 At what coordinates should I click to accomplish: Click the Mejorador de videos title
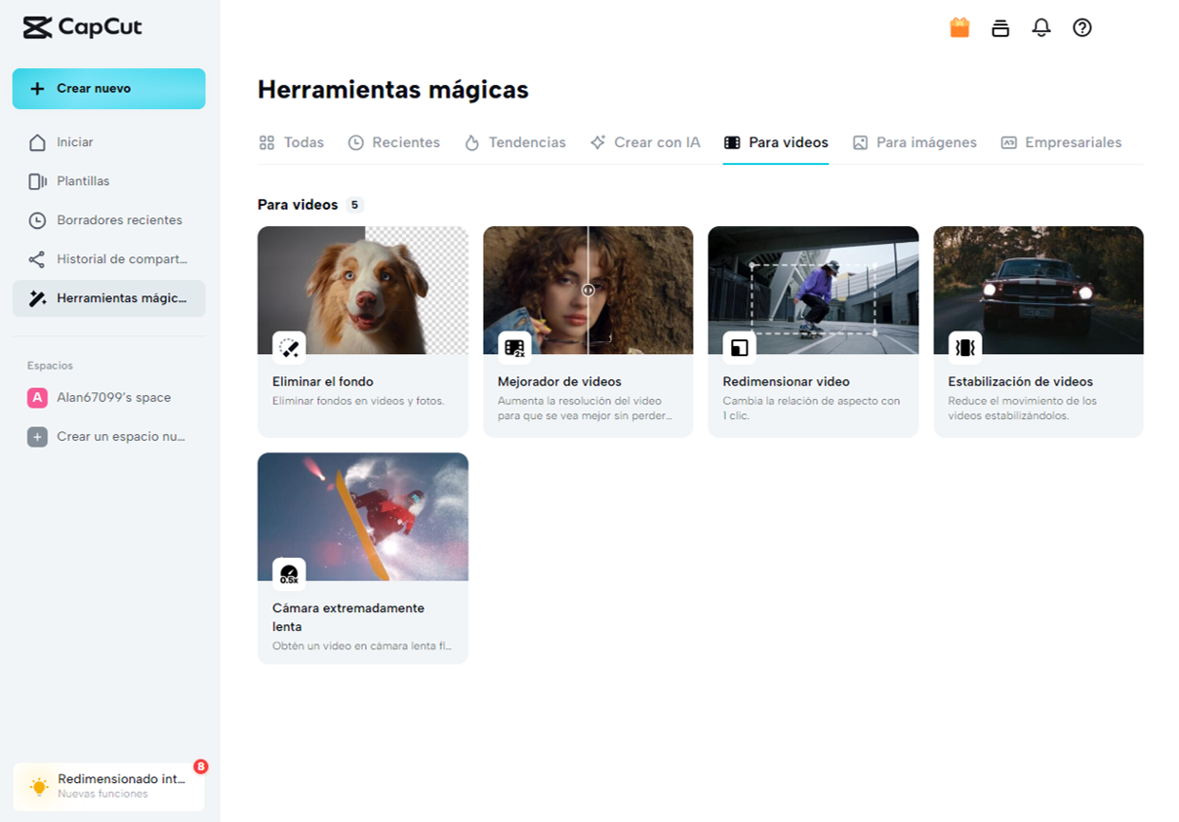559,382
